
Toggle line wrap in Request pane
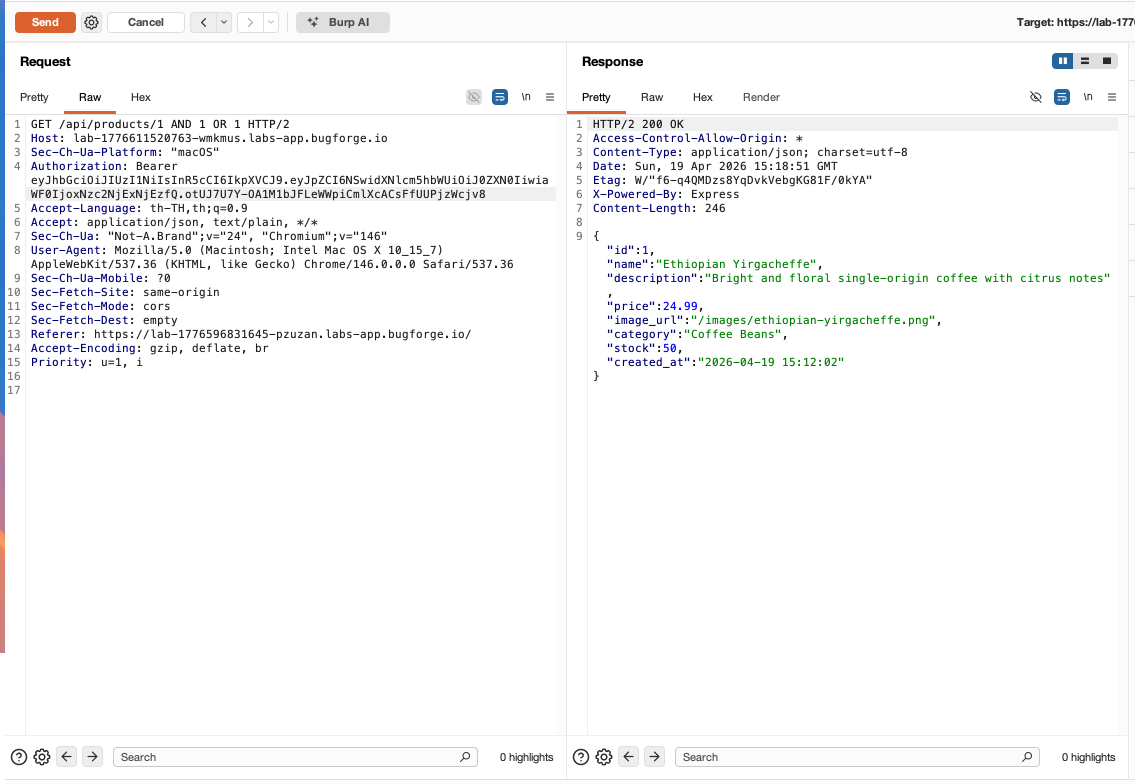(499, 97)
